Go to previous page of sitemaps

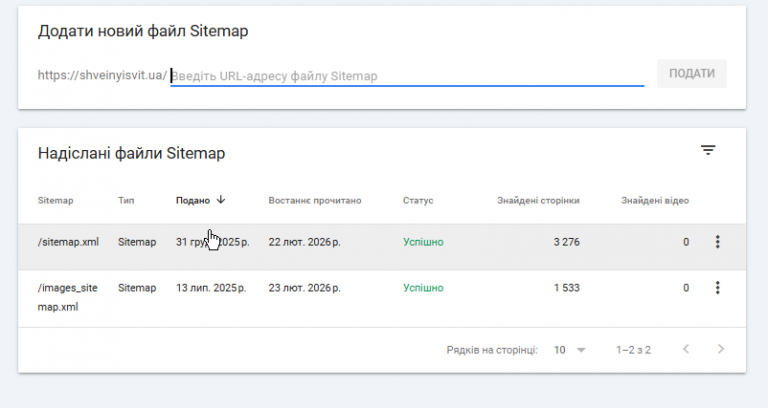(x=686, y=350)
